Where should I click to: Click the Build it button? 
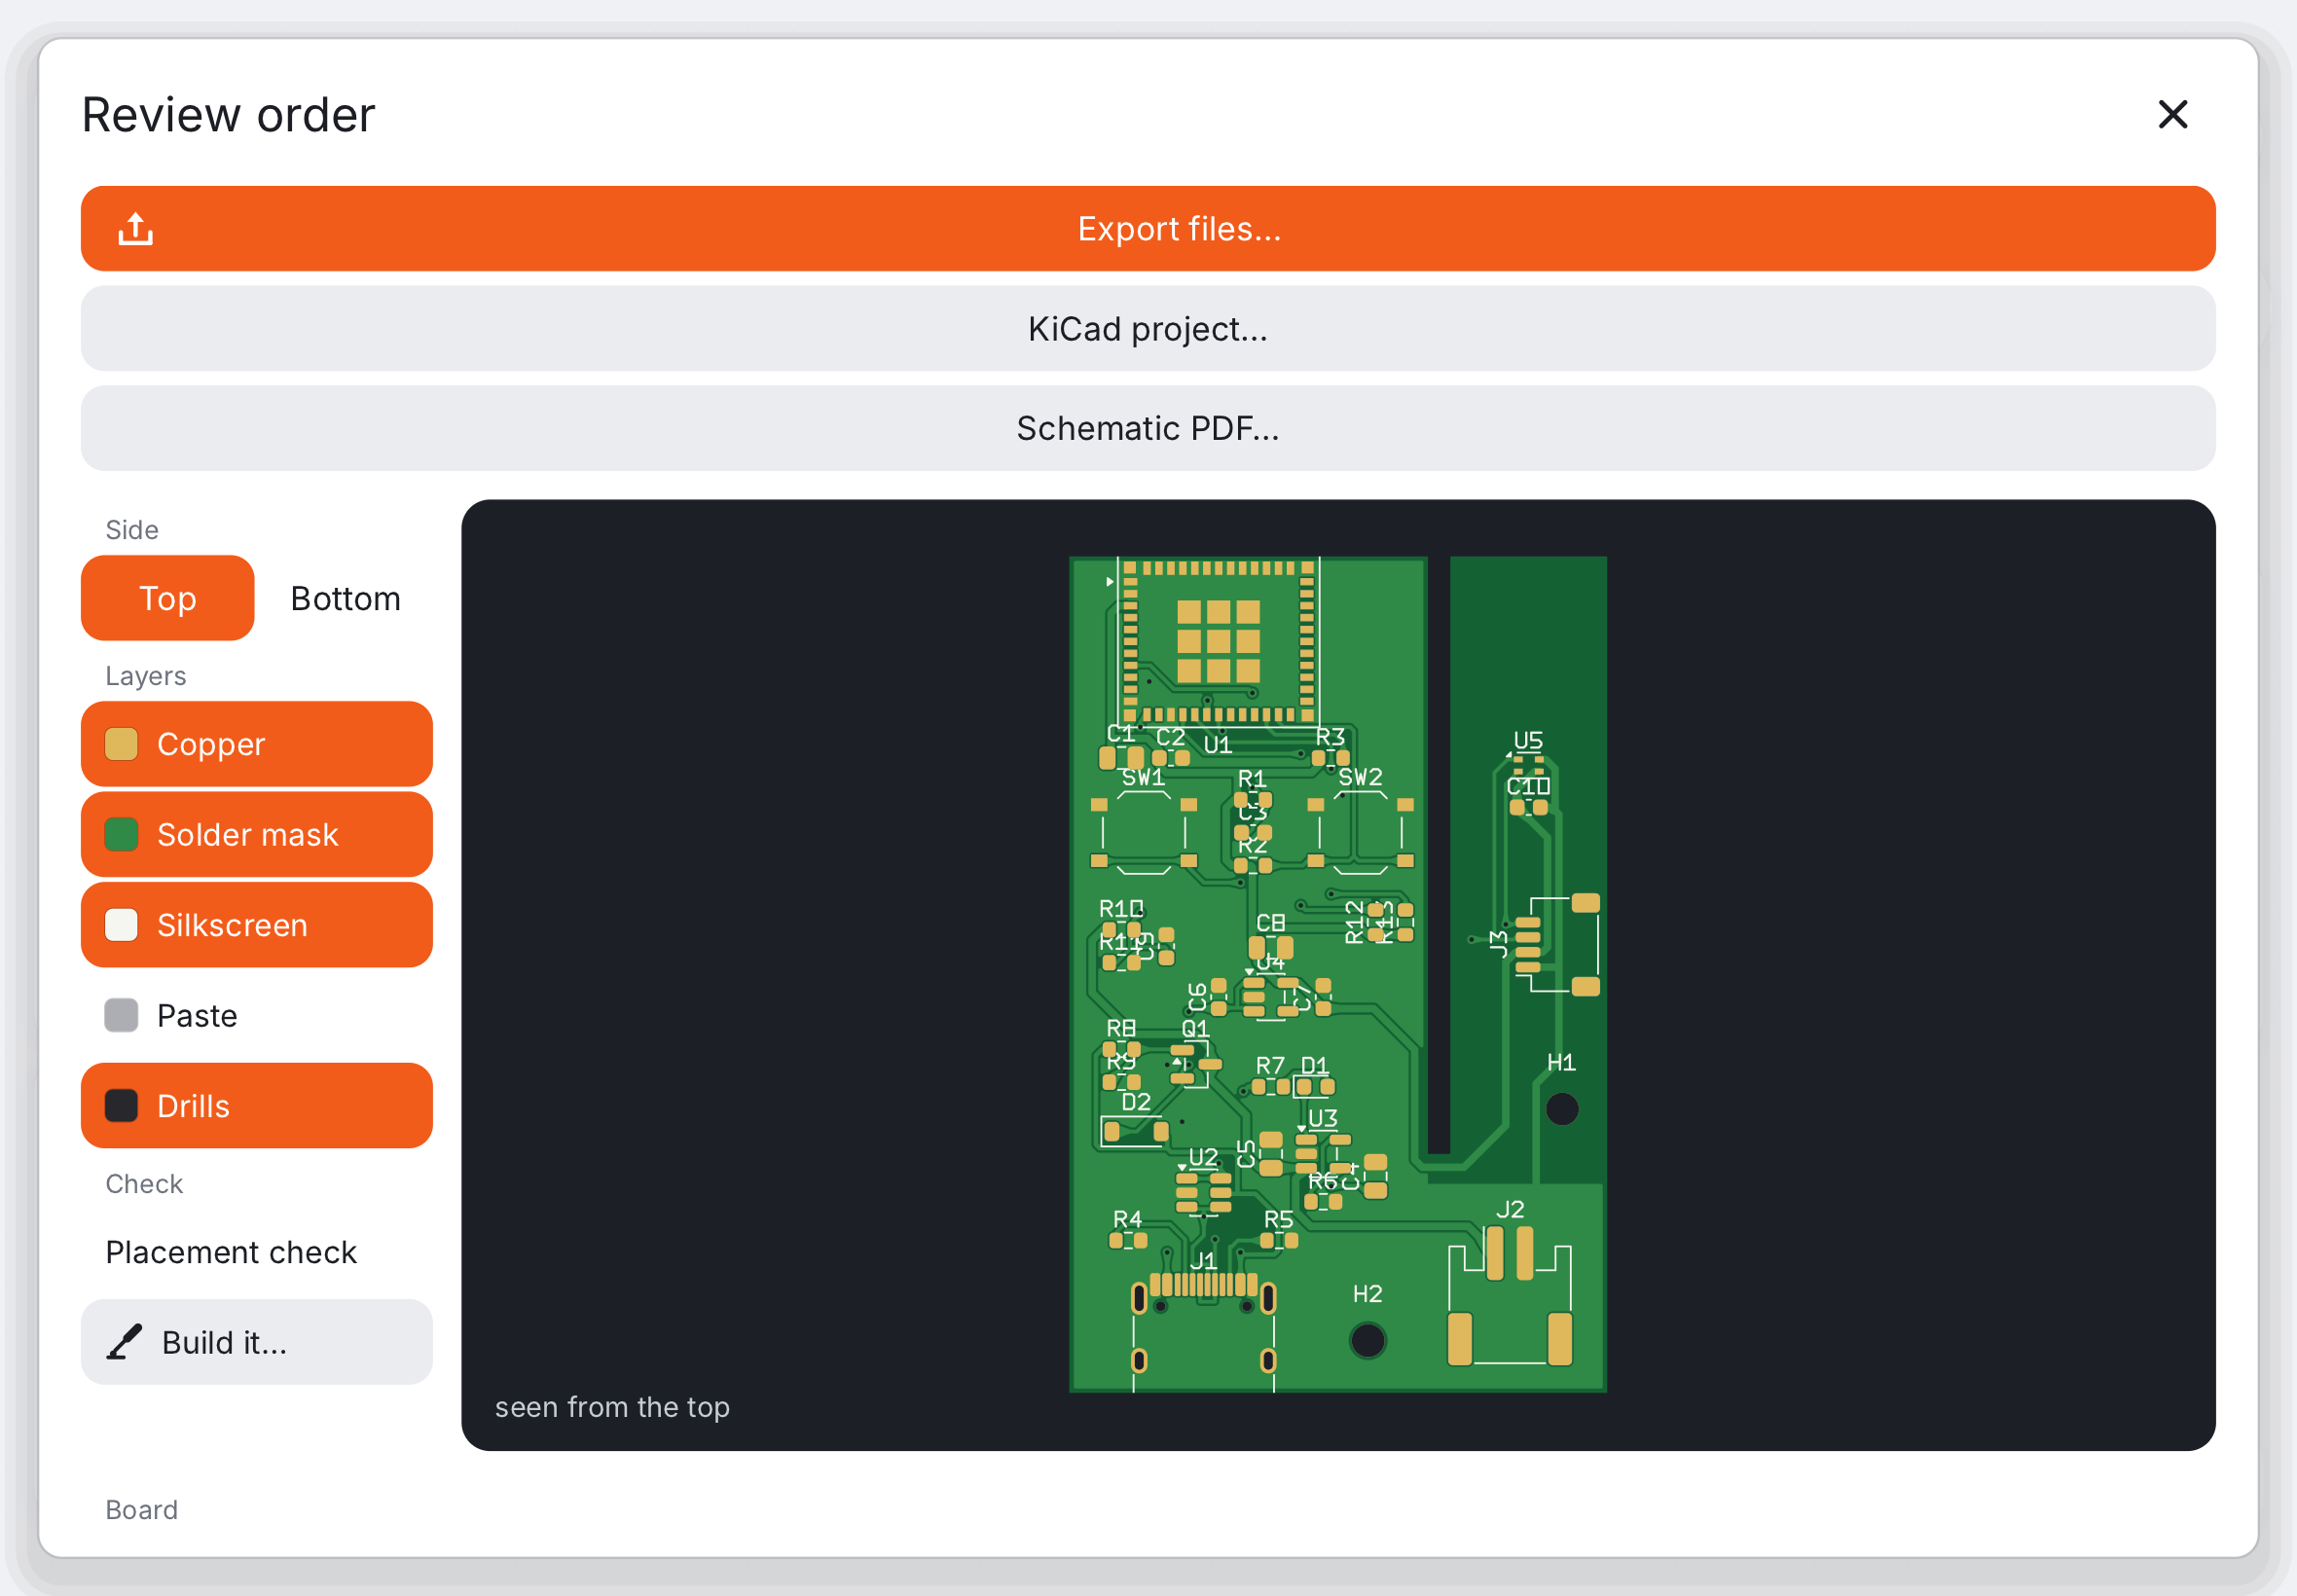pos(257,1342)
